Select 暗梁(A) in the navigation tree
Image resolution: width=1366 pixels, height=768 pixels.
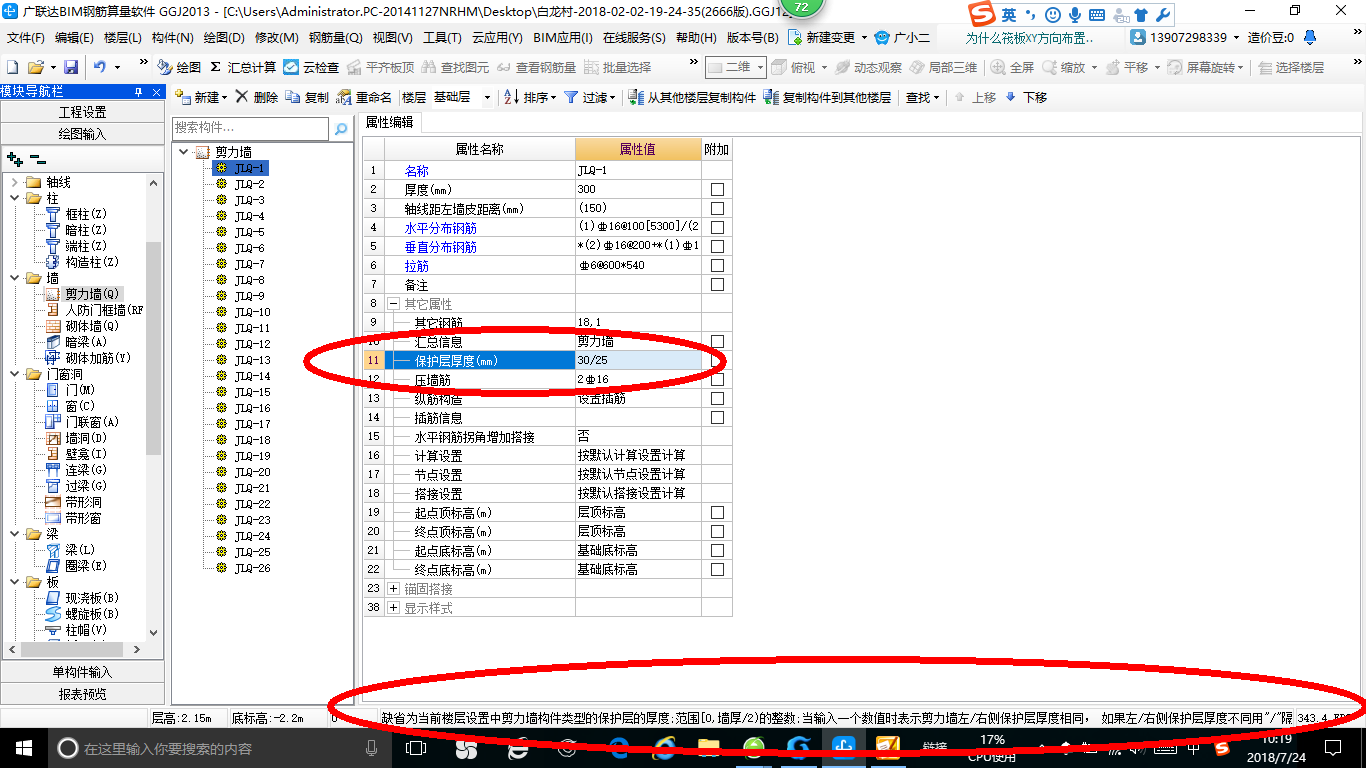point(76,342)
